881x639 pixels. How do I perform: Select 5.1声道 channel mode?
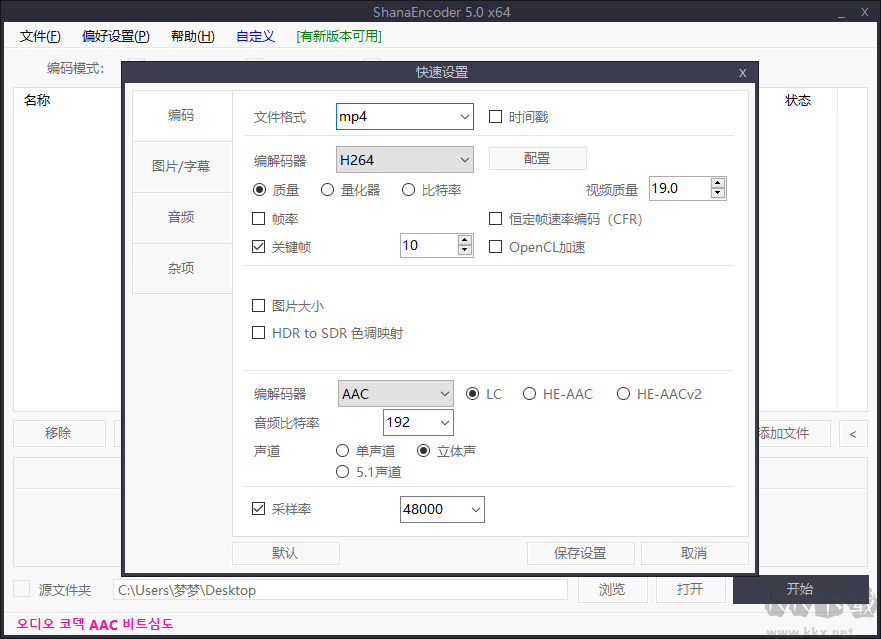pyautogui.click(x=344, y=470)
